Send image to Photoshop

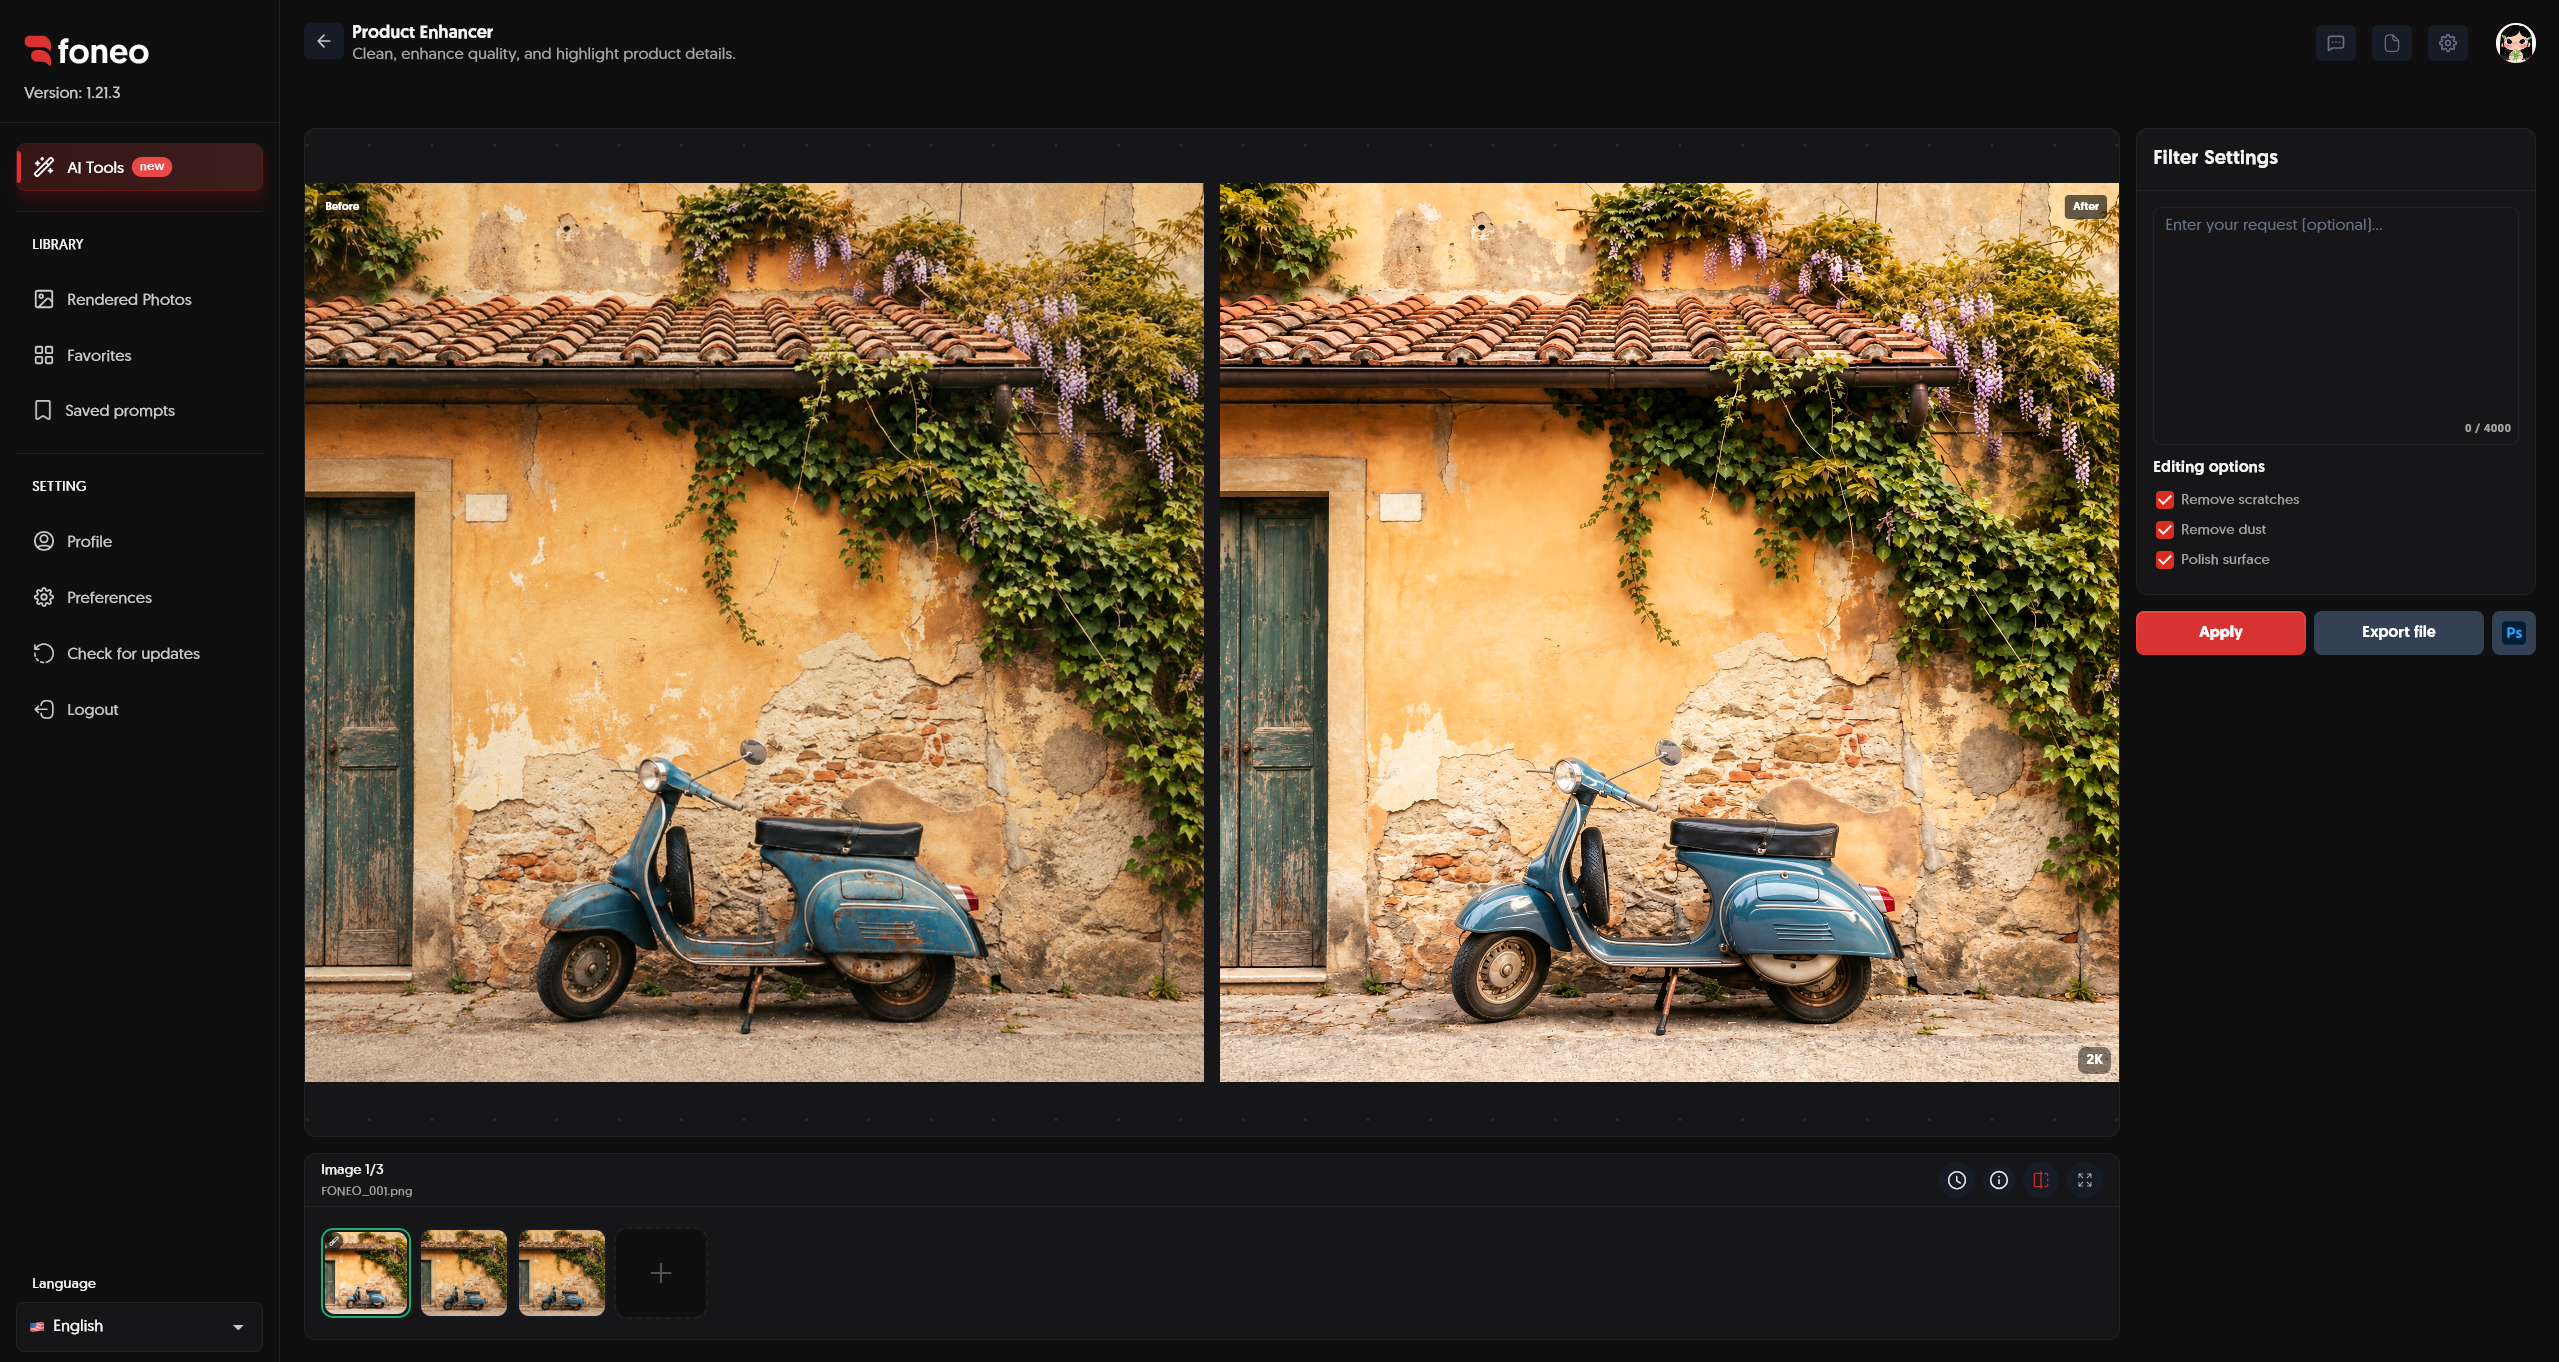[2513, 632]
